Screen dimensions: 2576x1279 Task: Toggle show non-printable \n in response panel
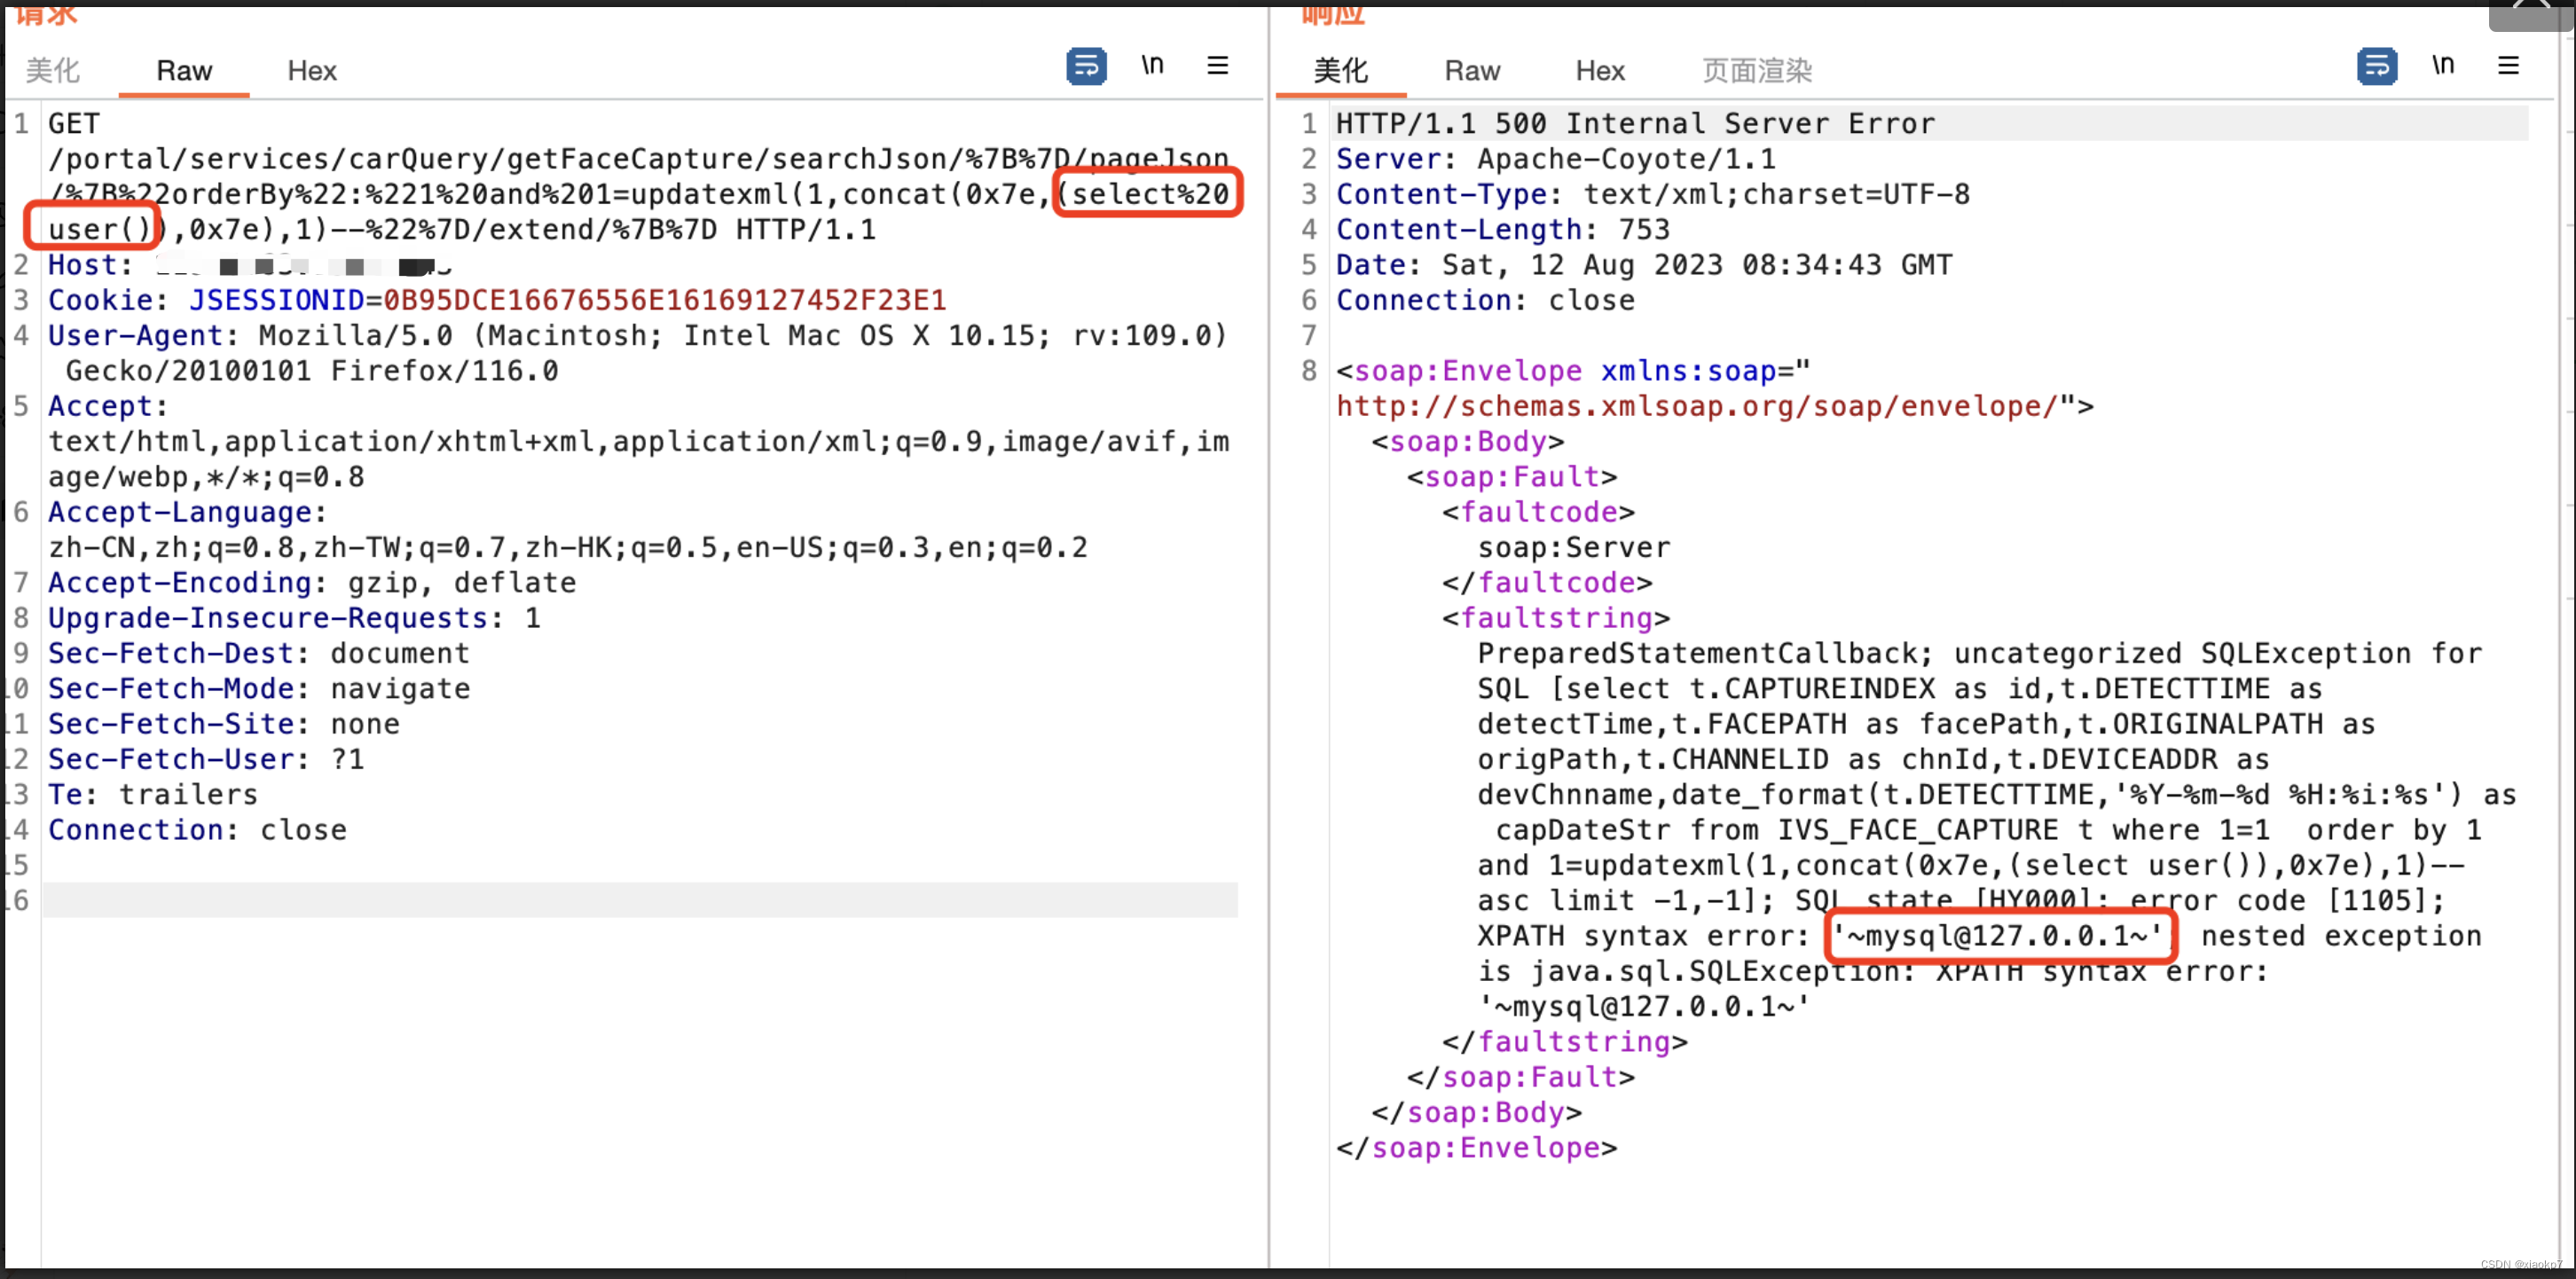click(x=2442, y=65)
